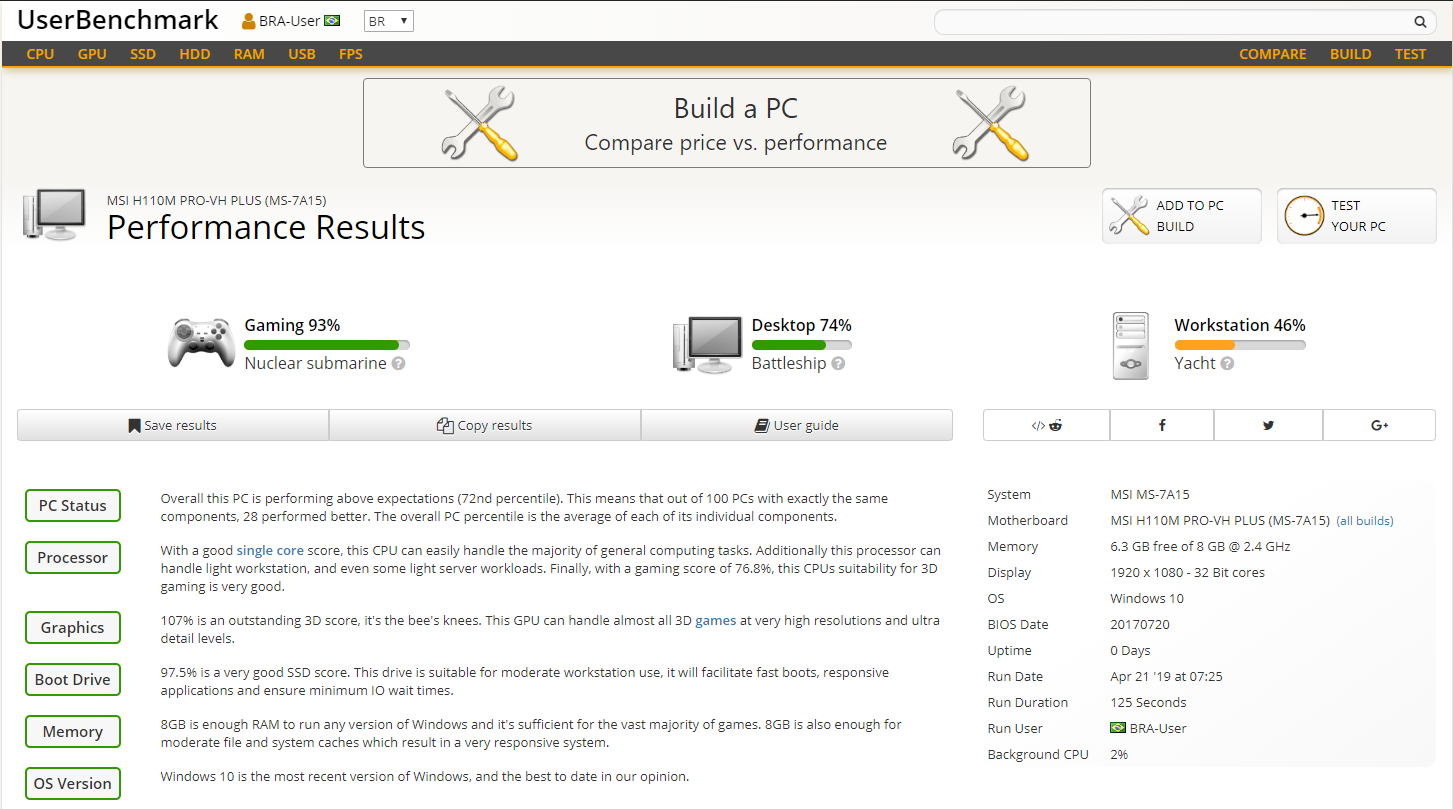
Task: Click the BRA-User value in Run User row
Action: click(x=1158, y=729)
